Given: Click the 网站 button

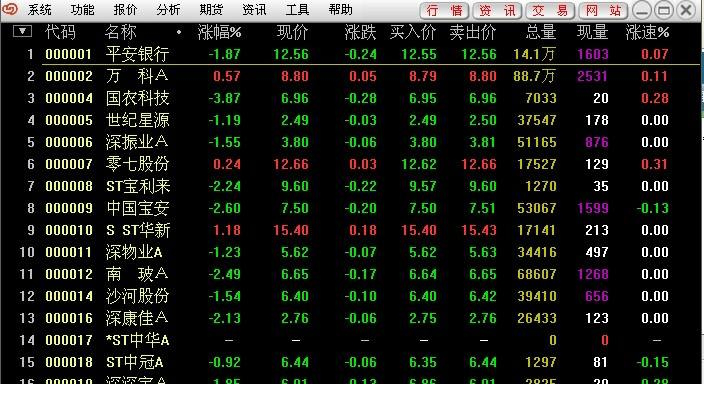Looking at the screenshot, I should [603, 10].
